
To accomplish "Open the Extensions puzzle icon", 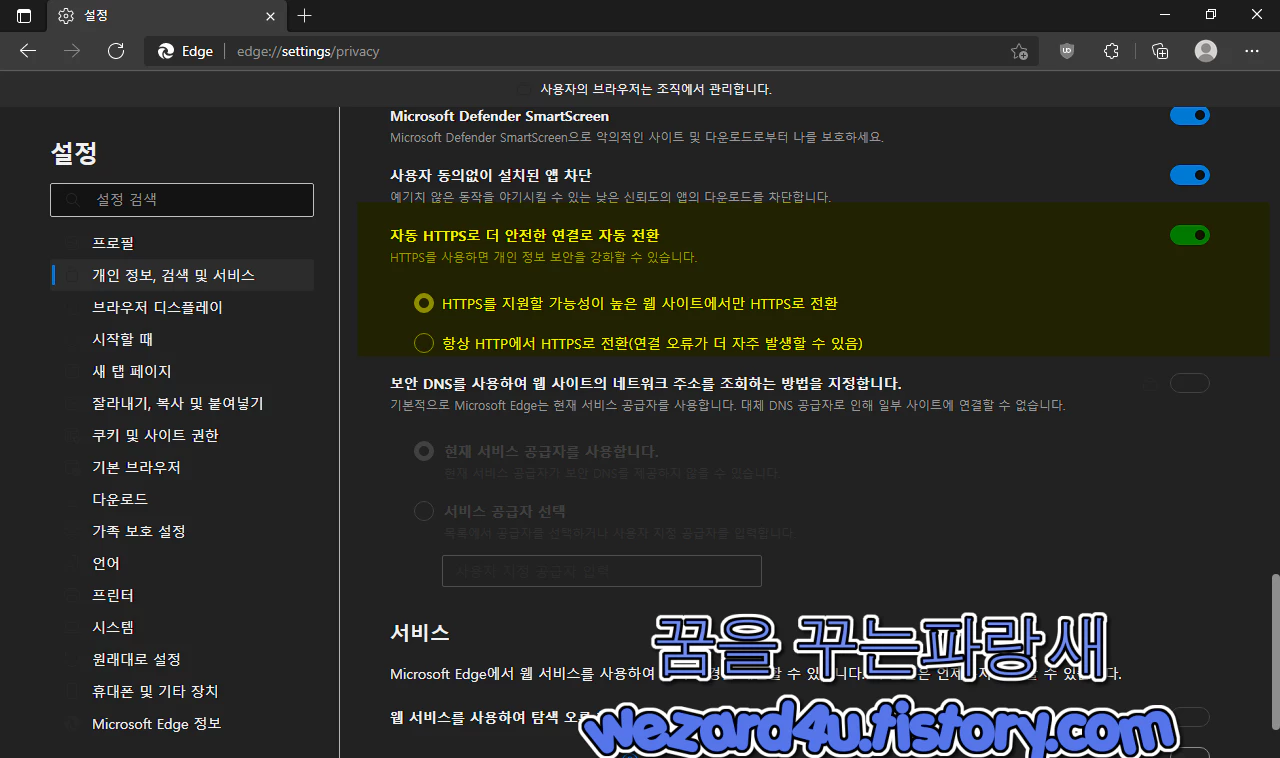I will pyautogui.click(x=1111, y=51).
